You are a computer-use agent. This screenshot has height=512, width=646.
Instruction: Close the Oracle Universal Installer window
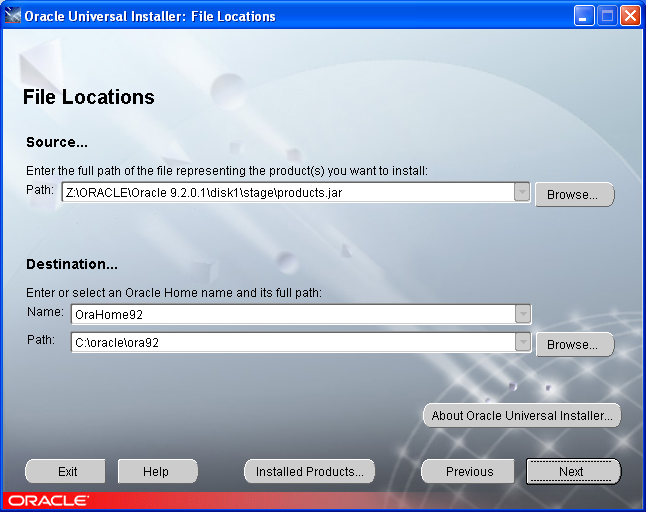click(x=630, y=16)
